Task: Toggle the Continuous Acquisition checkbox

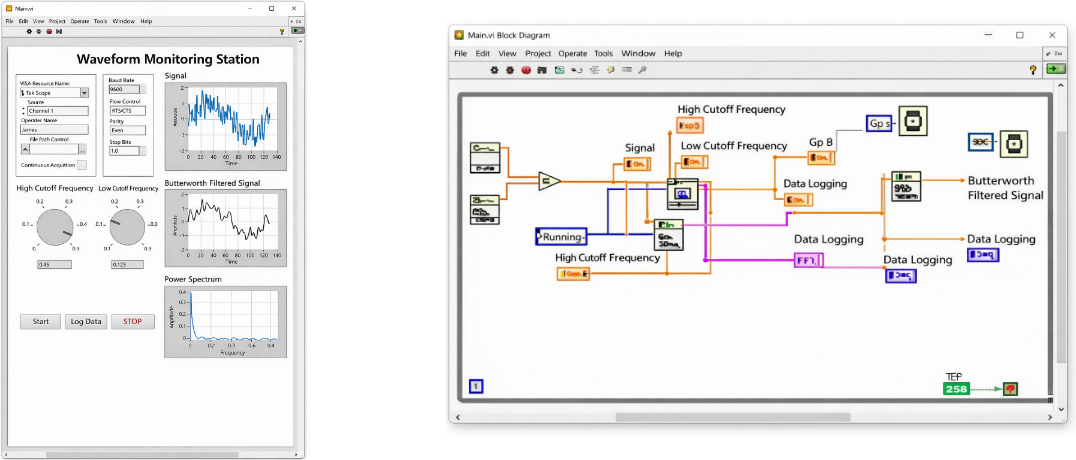Action: (x=82, y=165)
